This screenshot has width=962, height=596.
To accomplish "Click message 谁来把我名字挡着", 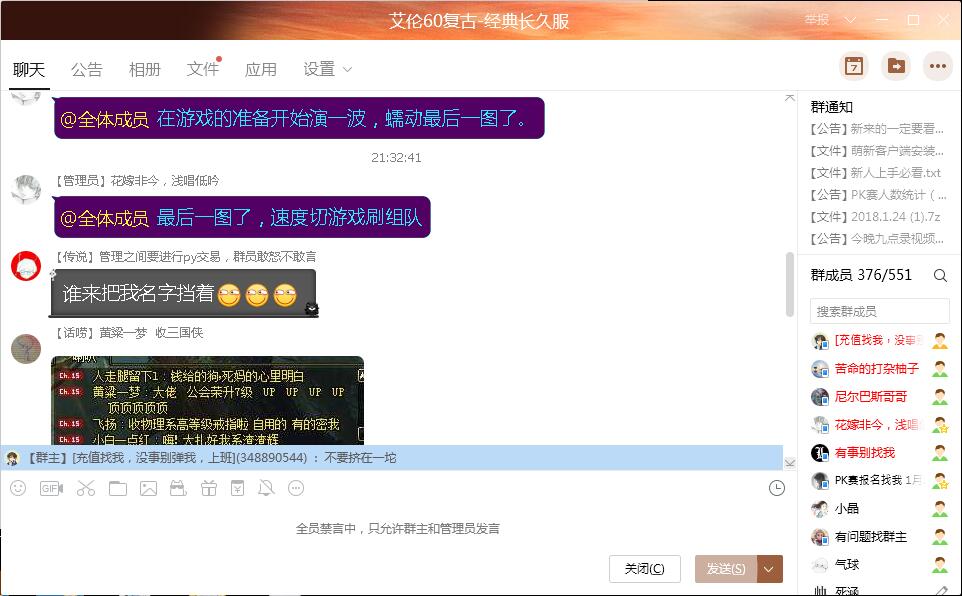I will (x=183, y=293).
